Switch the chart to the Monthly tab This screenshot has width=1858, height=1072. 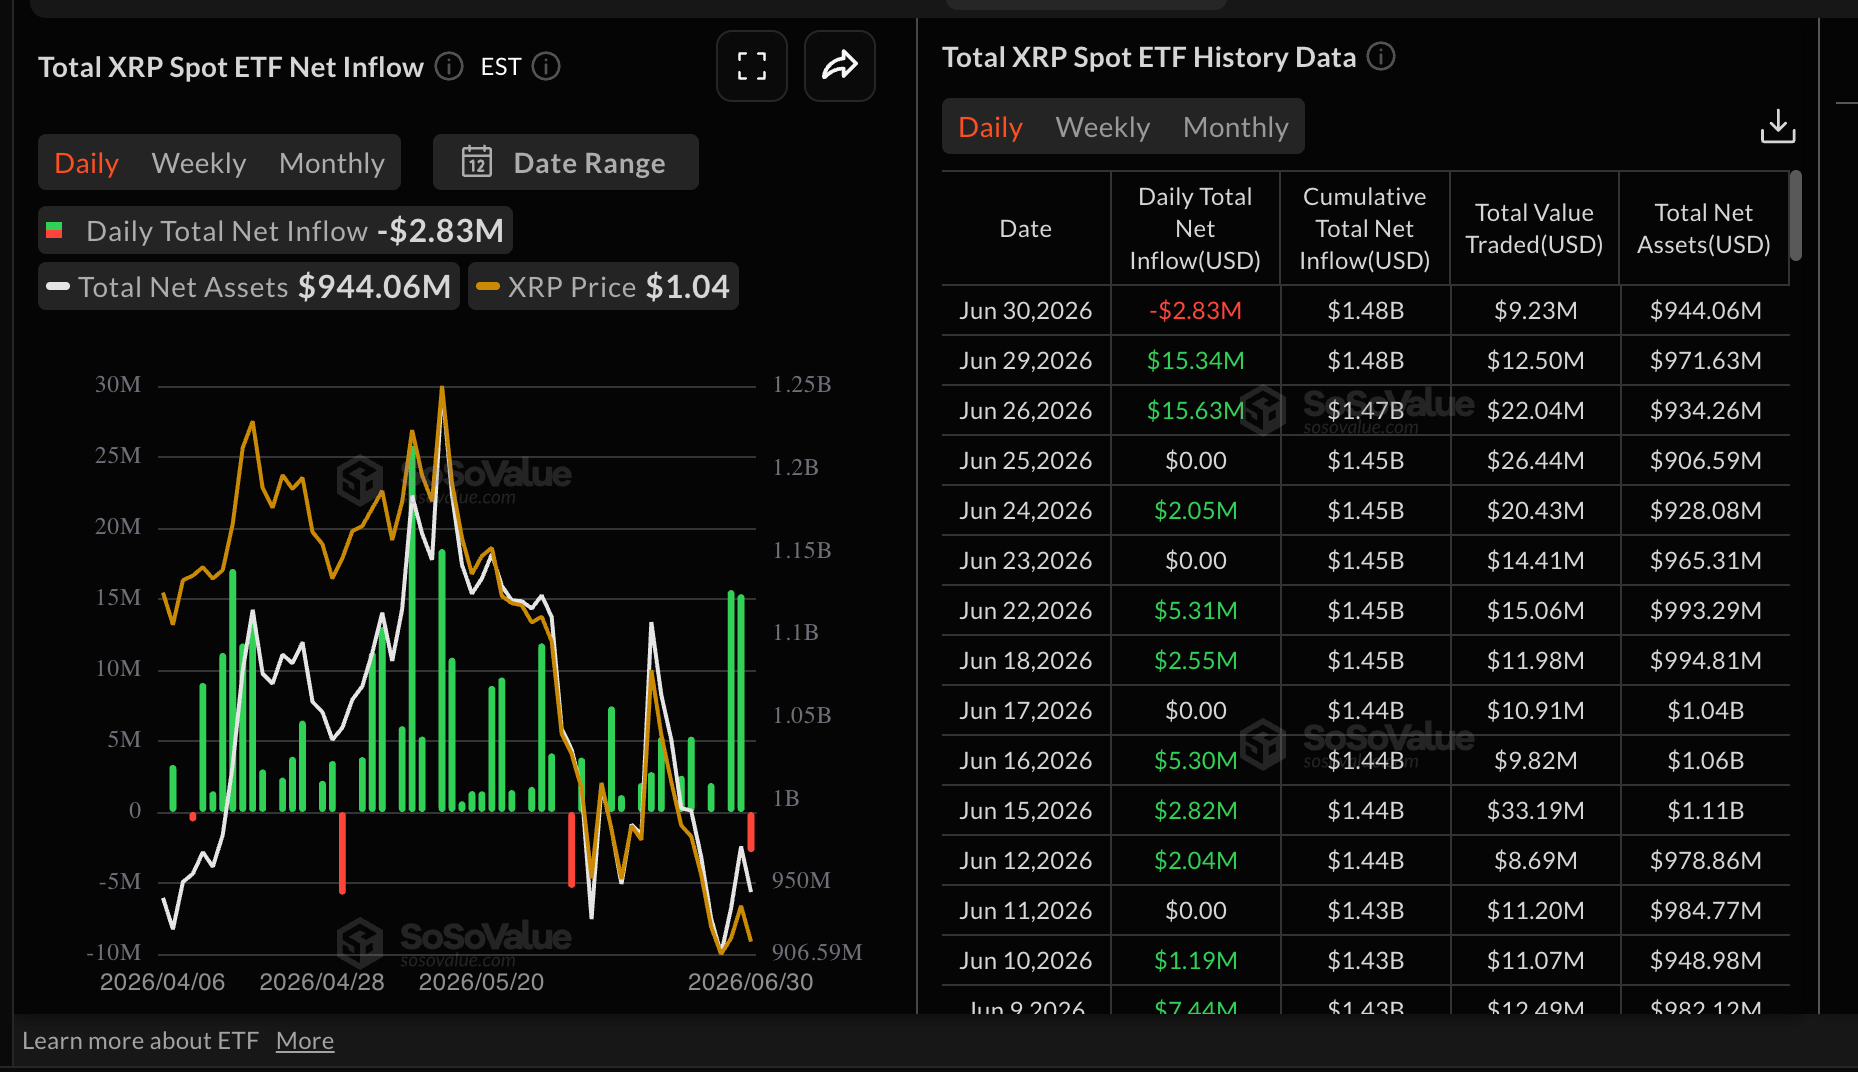pos(332,163)
